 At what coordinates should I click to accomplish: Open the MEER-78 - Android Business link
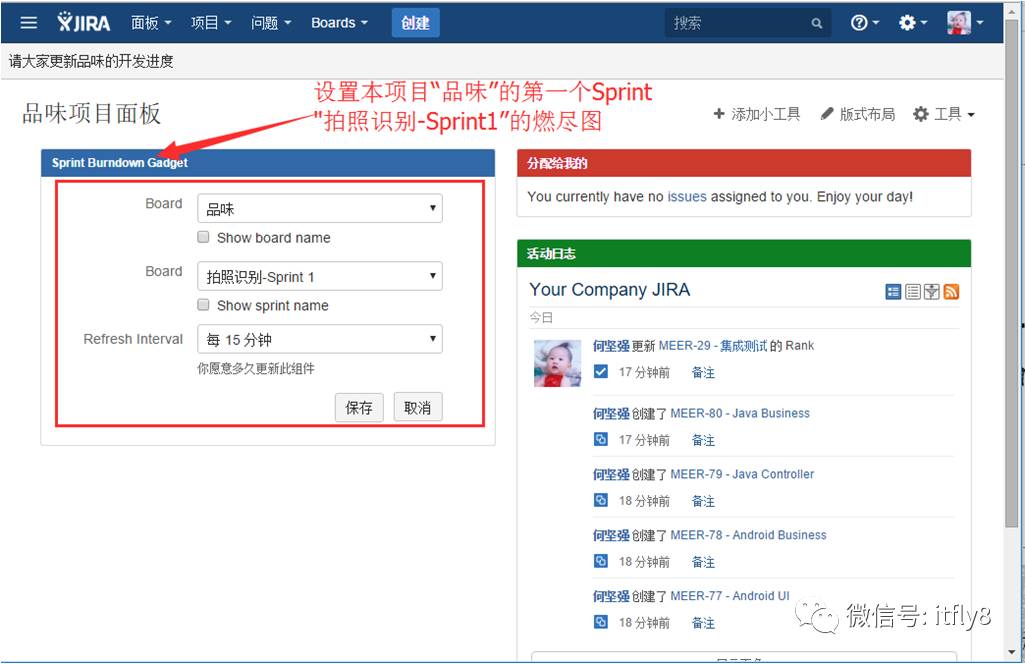[x=748, y=535]
